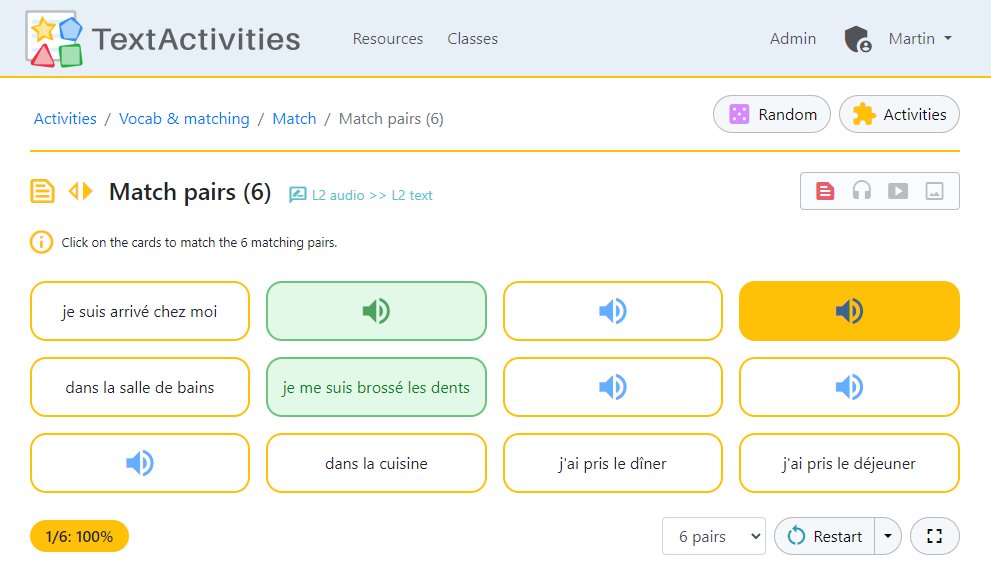Toggle fullscreen mode

[934, 536]
